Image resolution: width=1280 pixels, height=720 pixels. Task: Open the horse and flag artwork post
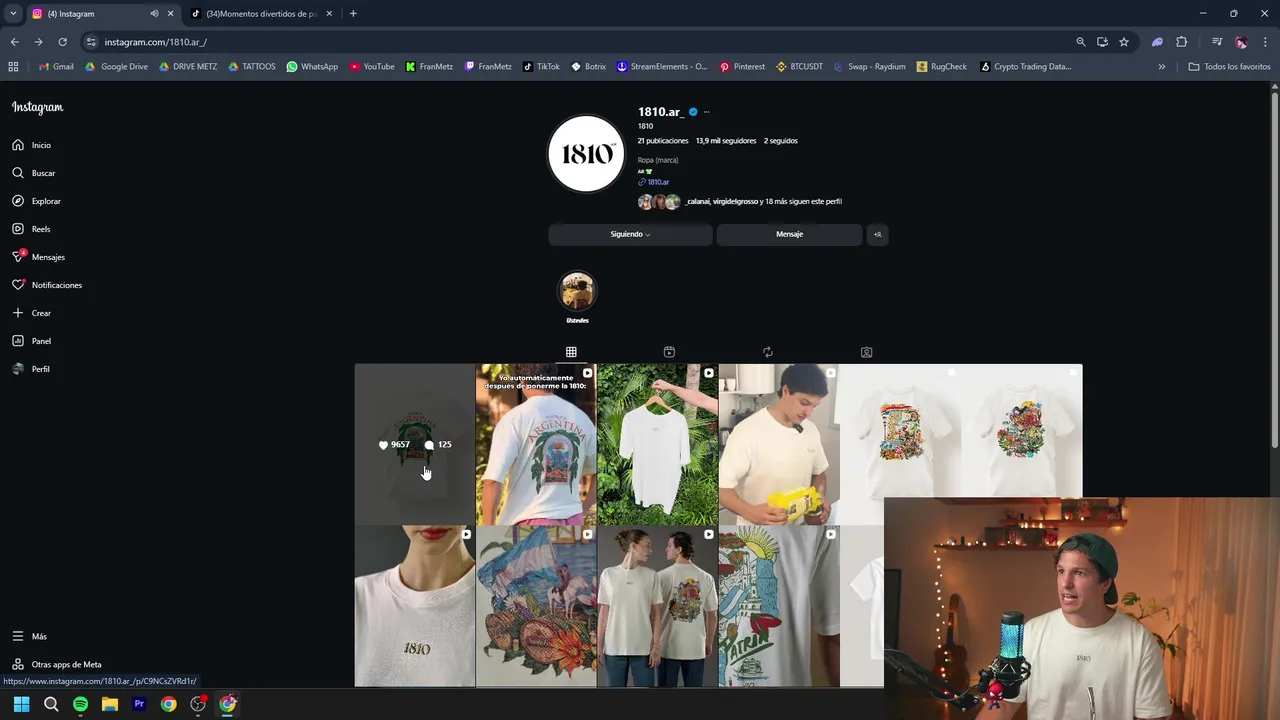pos(536,606)
